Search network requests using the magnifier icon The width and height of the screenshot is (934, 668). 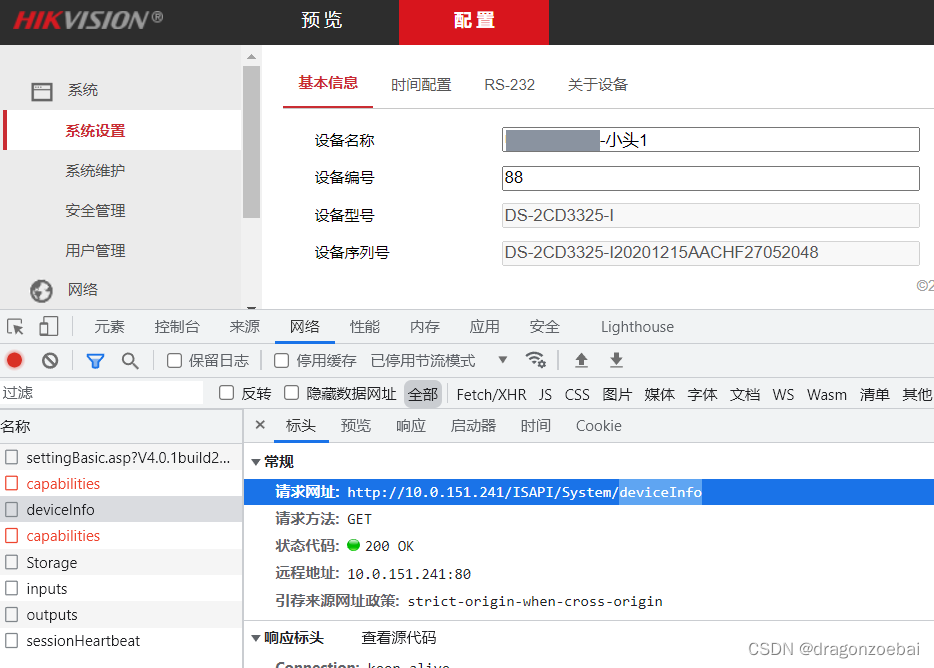130,360
